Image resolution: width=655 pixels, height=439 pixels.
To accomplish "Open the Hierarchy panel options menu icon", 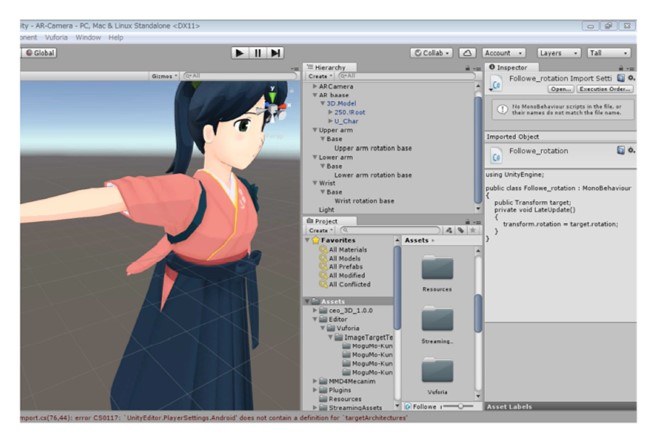I will (x=477, y=69).
